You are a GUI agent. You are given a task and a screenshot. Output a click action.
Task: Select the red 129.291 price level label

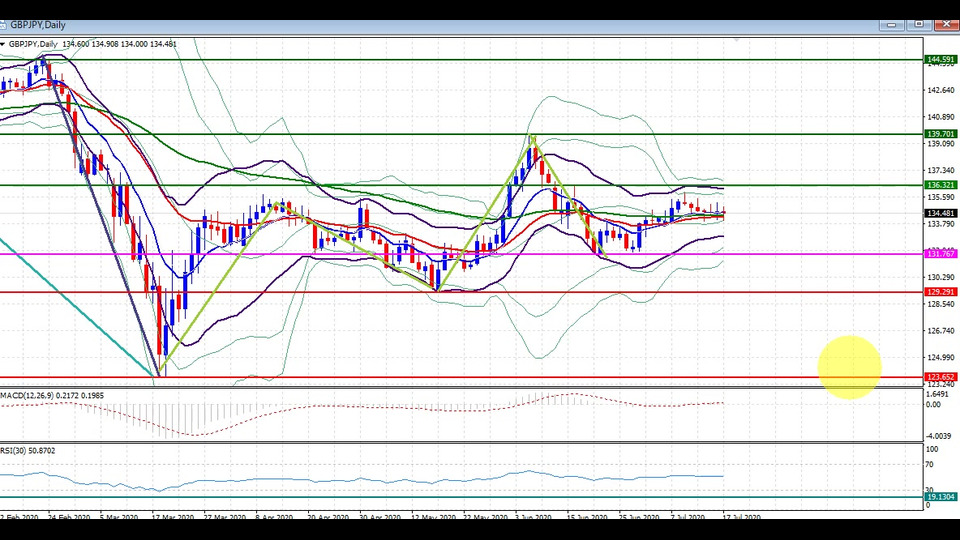[x=940, y=292]
